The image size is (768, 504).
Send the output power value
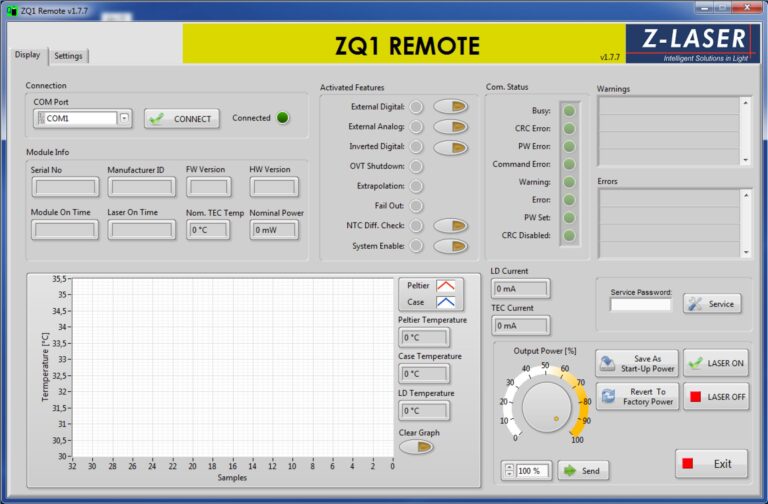point(583,471)
